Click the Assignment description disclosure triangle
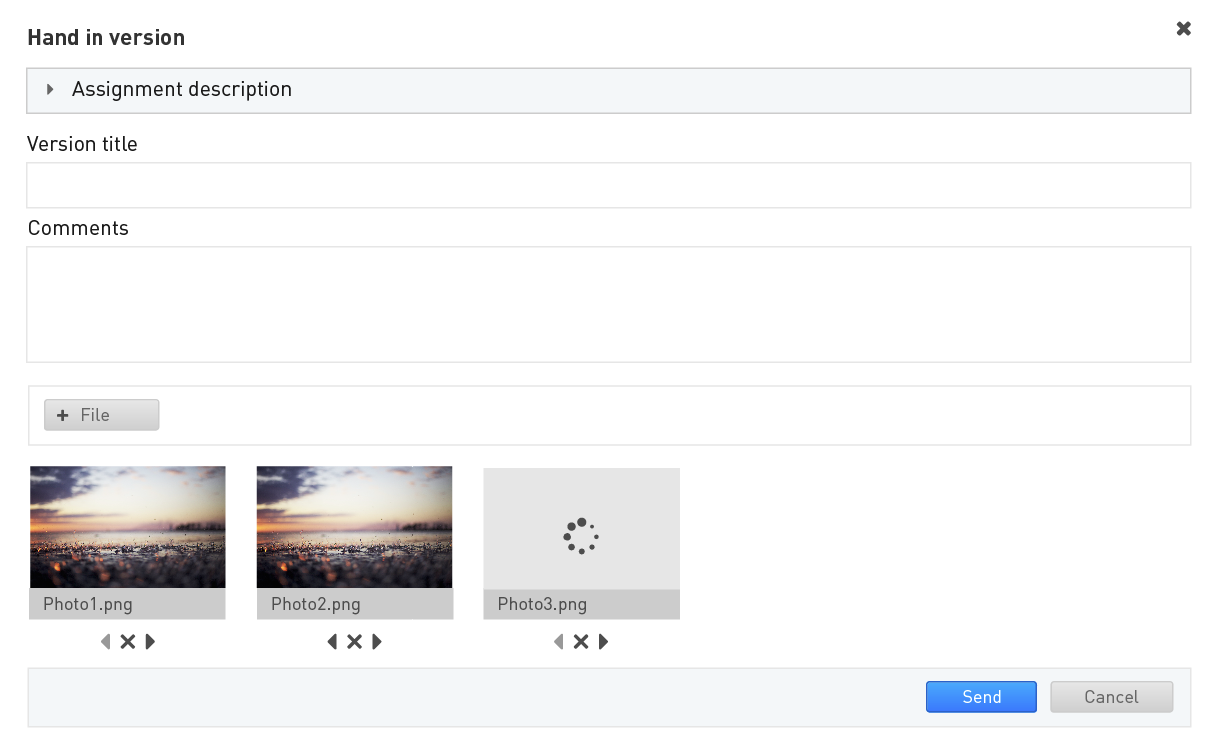This screenshot has width=1222, height=749. pos(50,90)
